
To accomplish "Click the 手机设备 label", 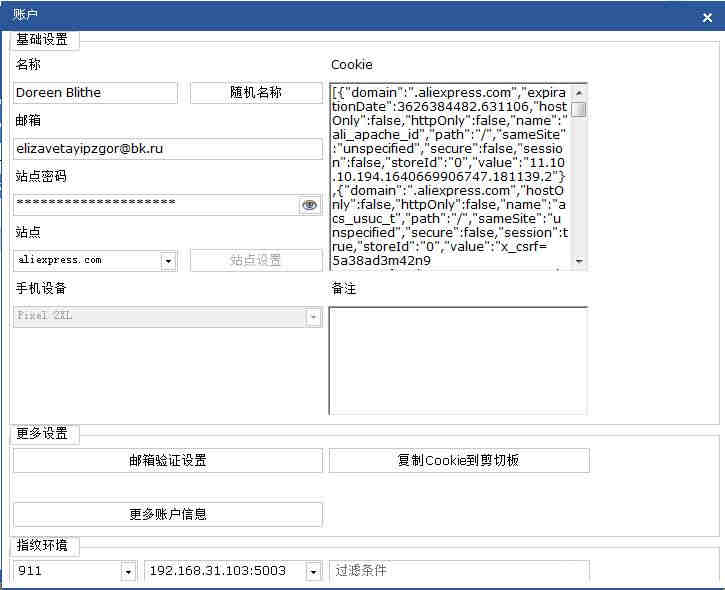I will coord(41,289).
